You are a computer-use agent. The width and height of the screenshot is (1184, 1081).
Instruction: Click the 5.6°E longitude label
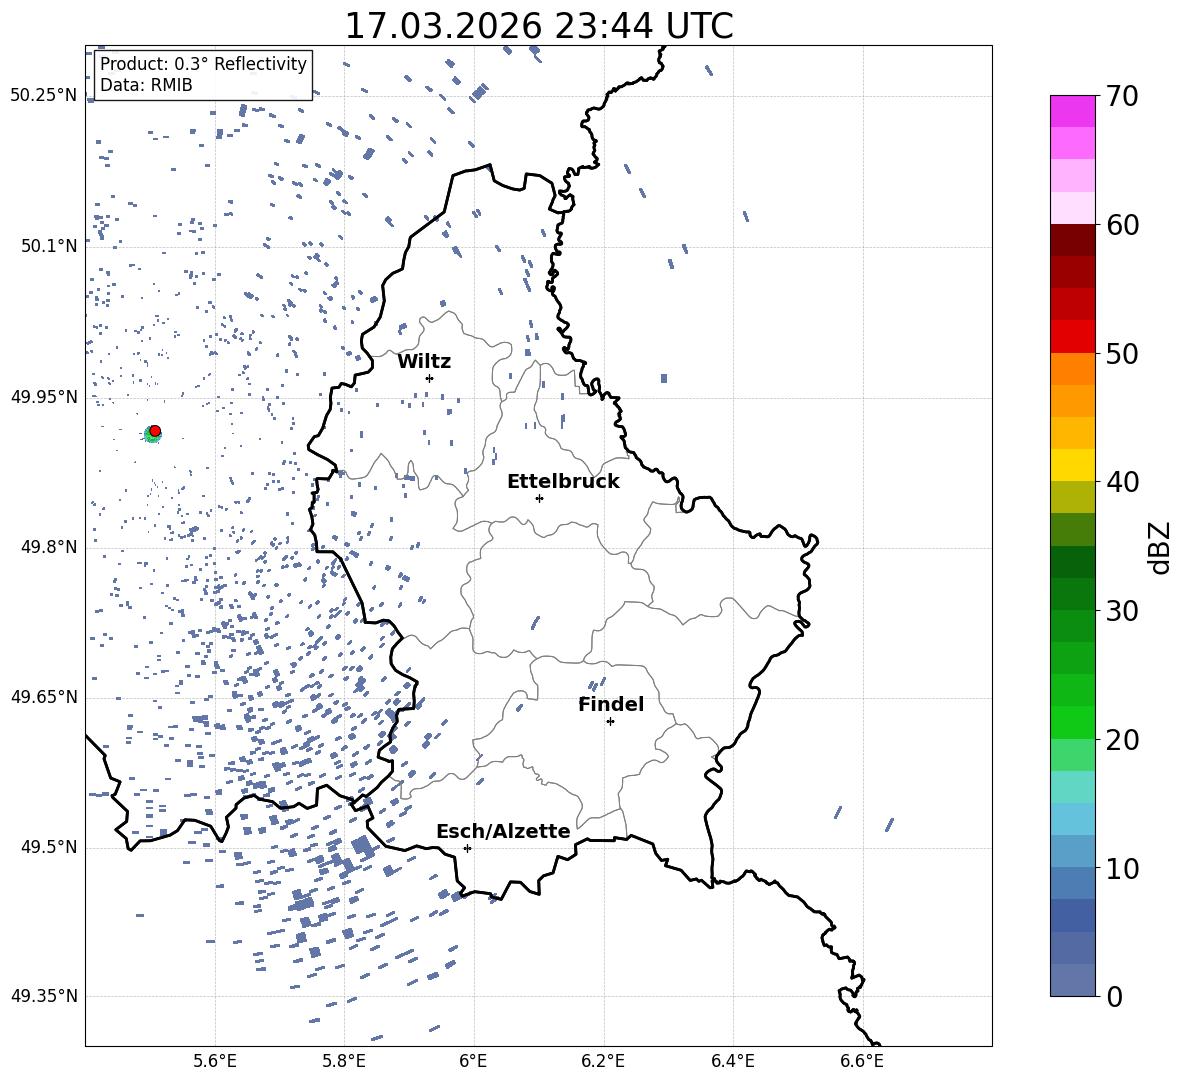point(215,1061)
